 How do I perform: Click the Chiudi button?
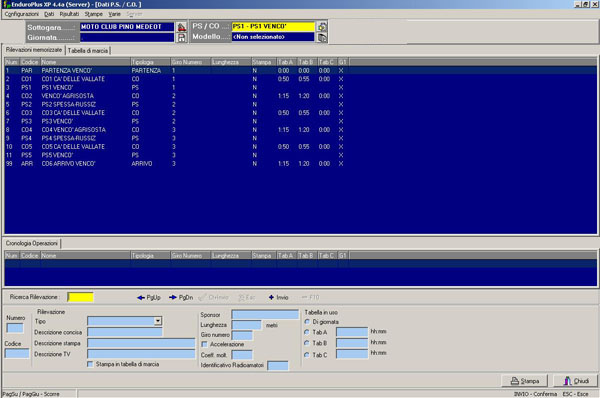(x=576, y=381)
